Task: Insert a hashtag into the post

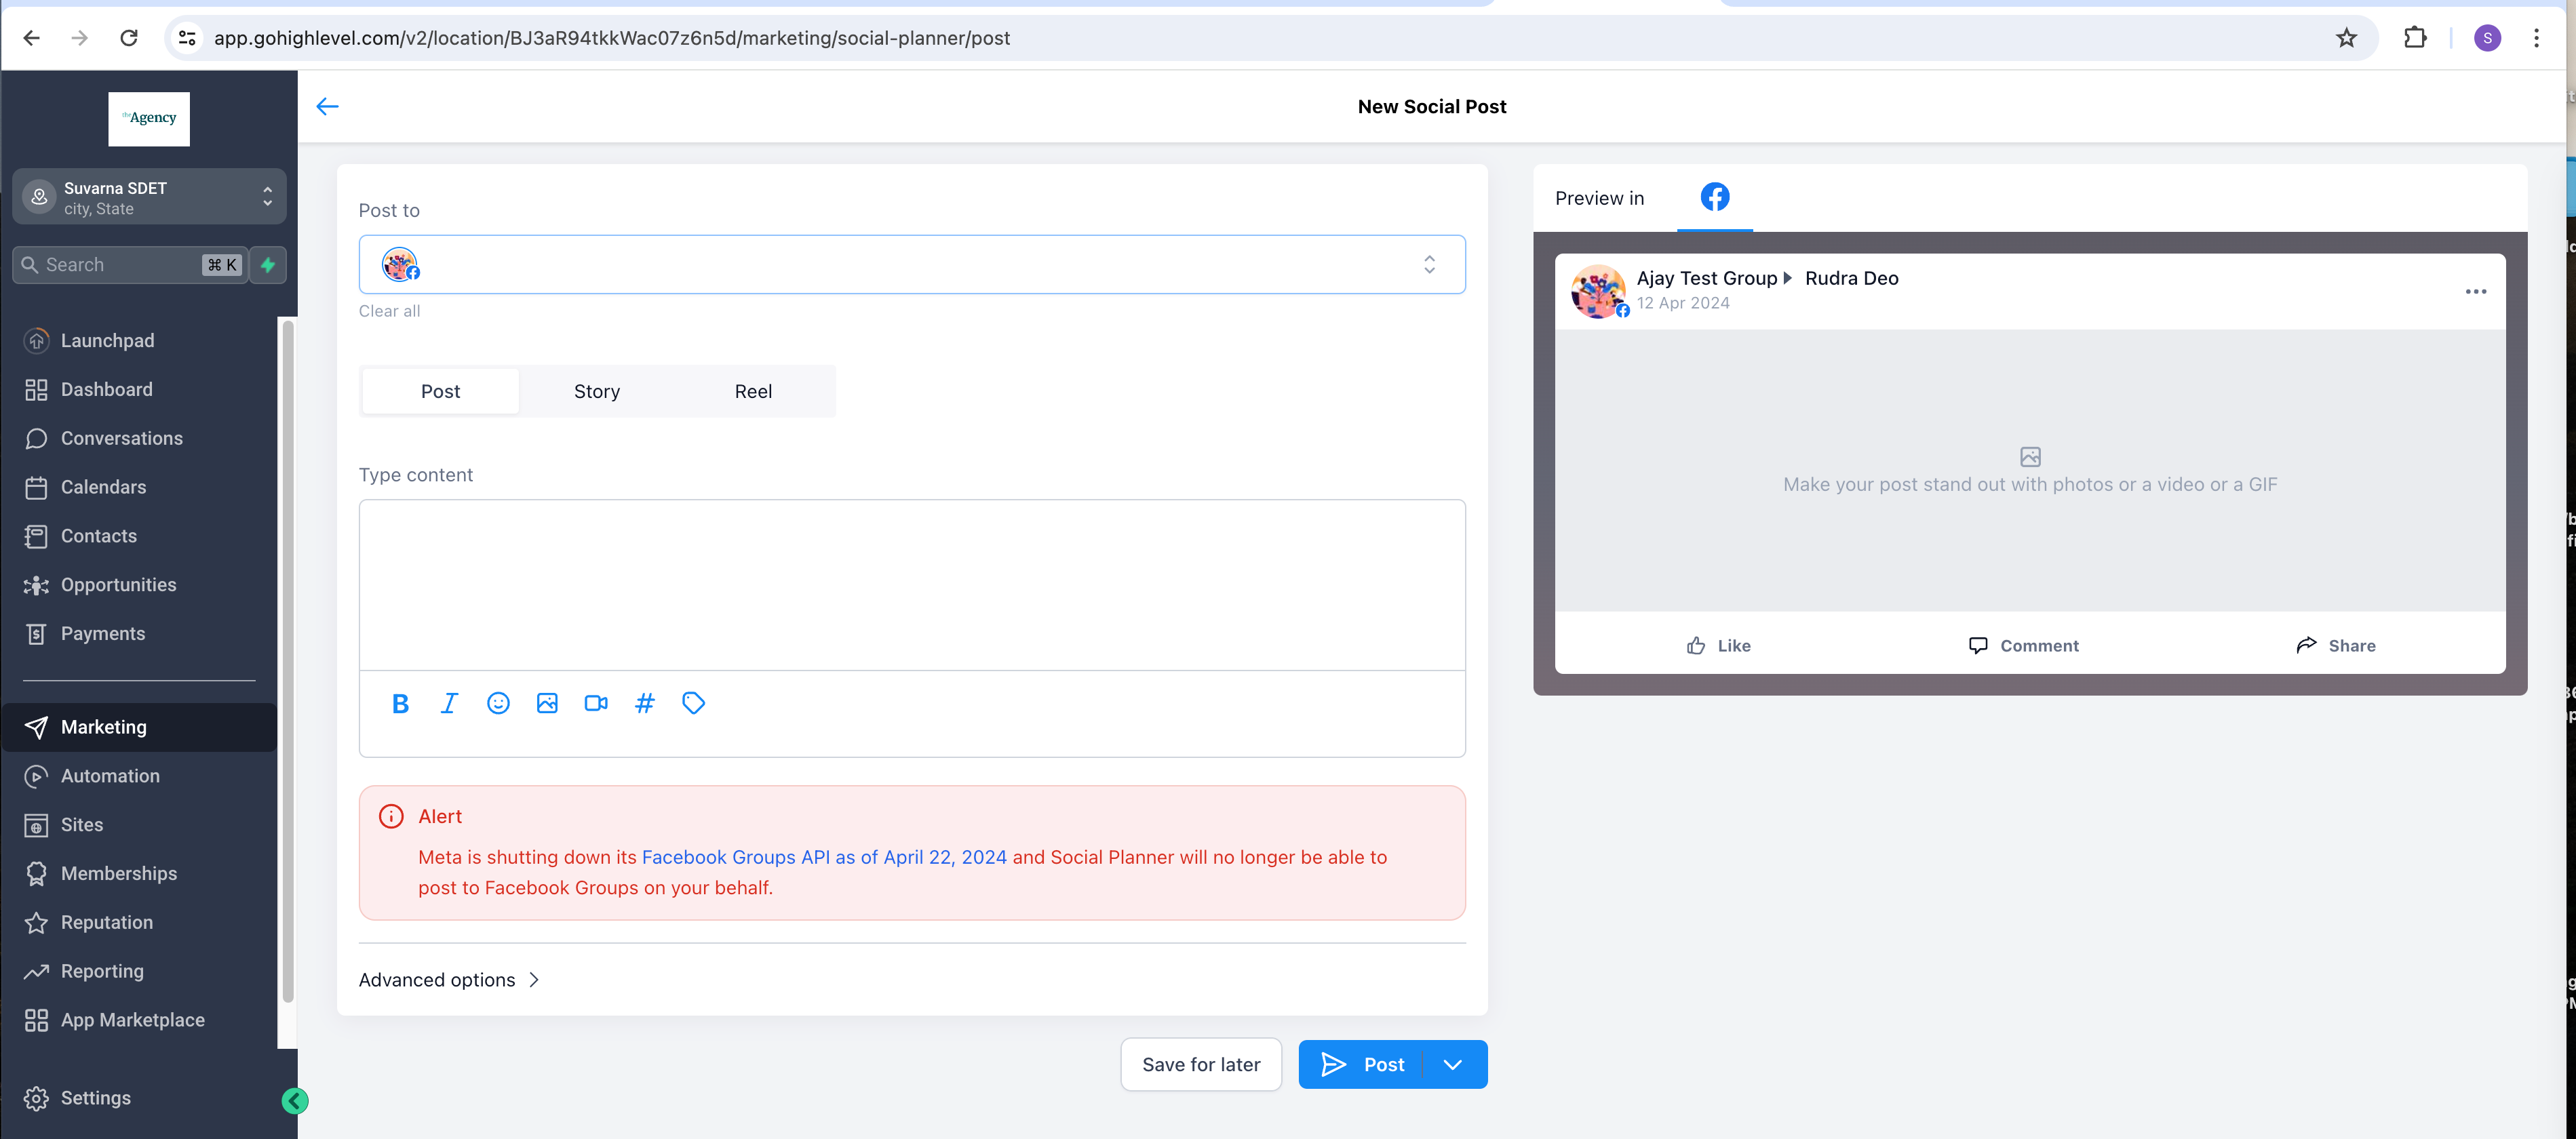Action: point(645,704)
